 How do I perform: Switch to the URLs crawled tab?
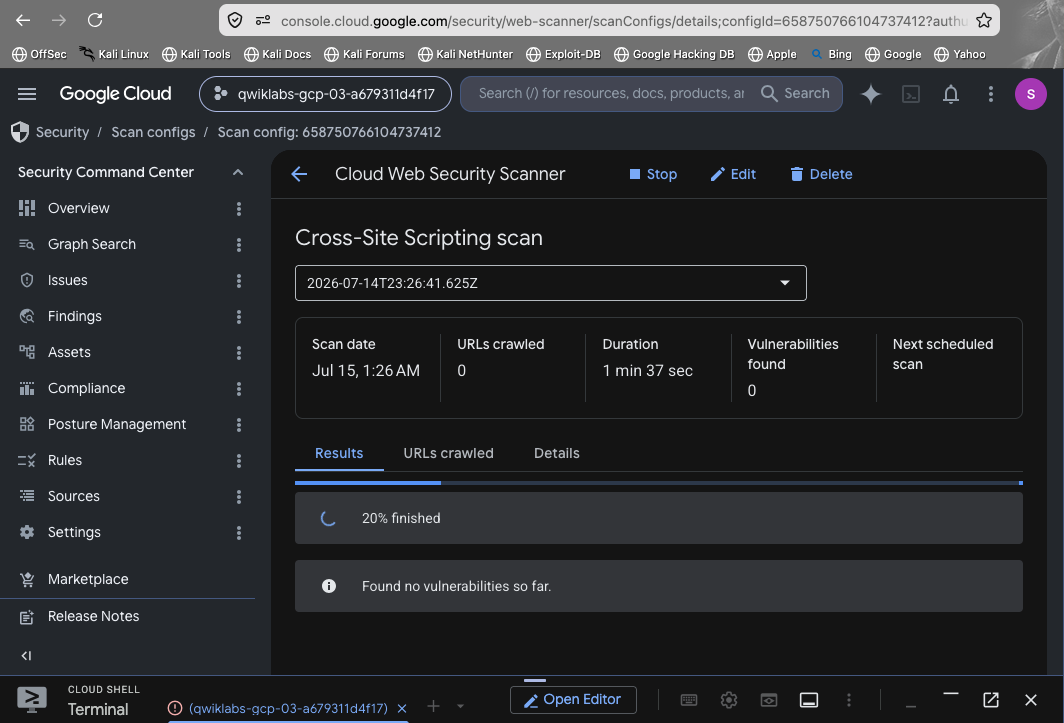pyautogui.click(x=449, y=453)
